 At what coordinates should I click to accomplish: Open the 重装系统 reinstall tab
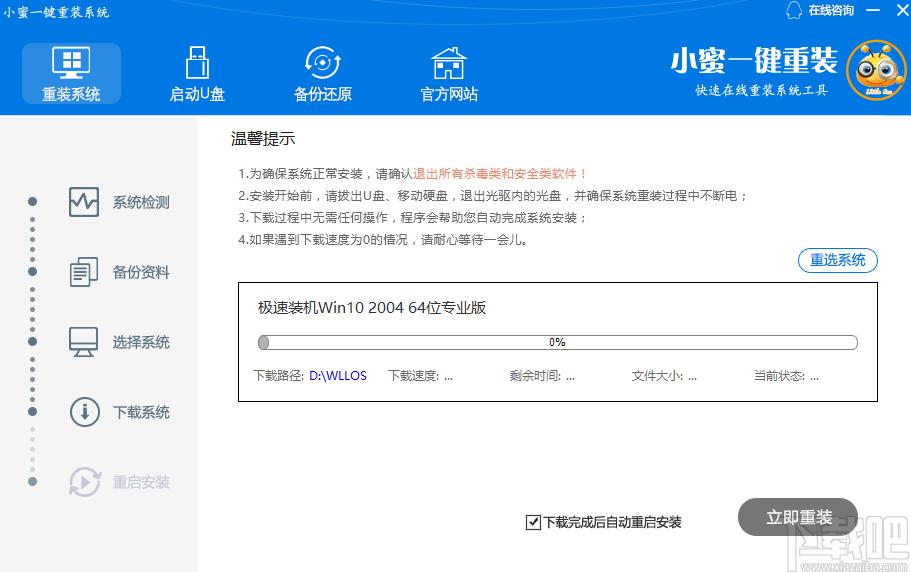tap(71, 74)
